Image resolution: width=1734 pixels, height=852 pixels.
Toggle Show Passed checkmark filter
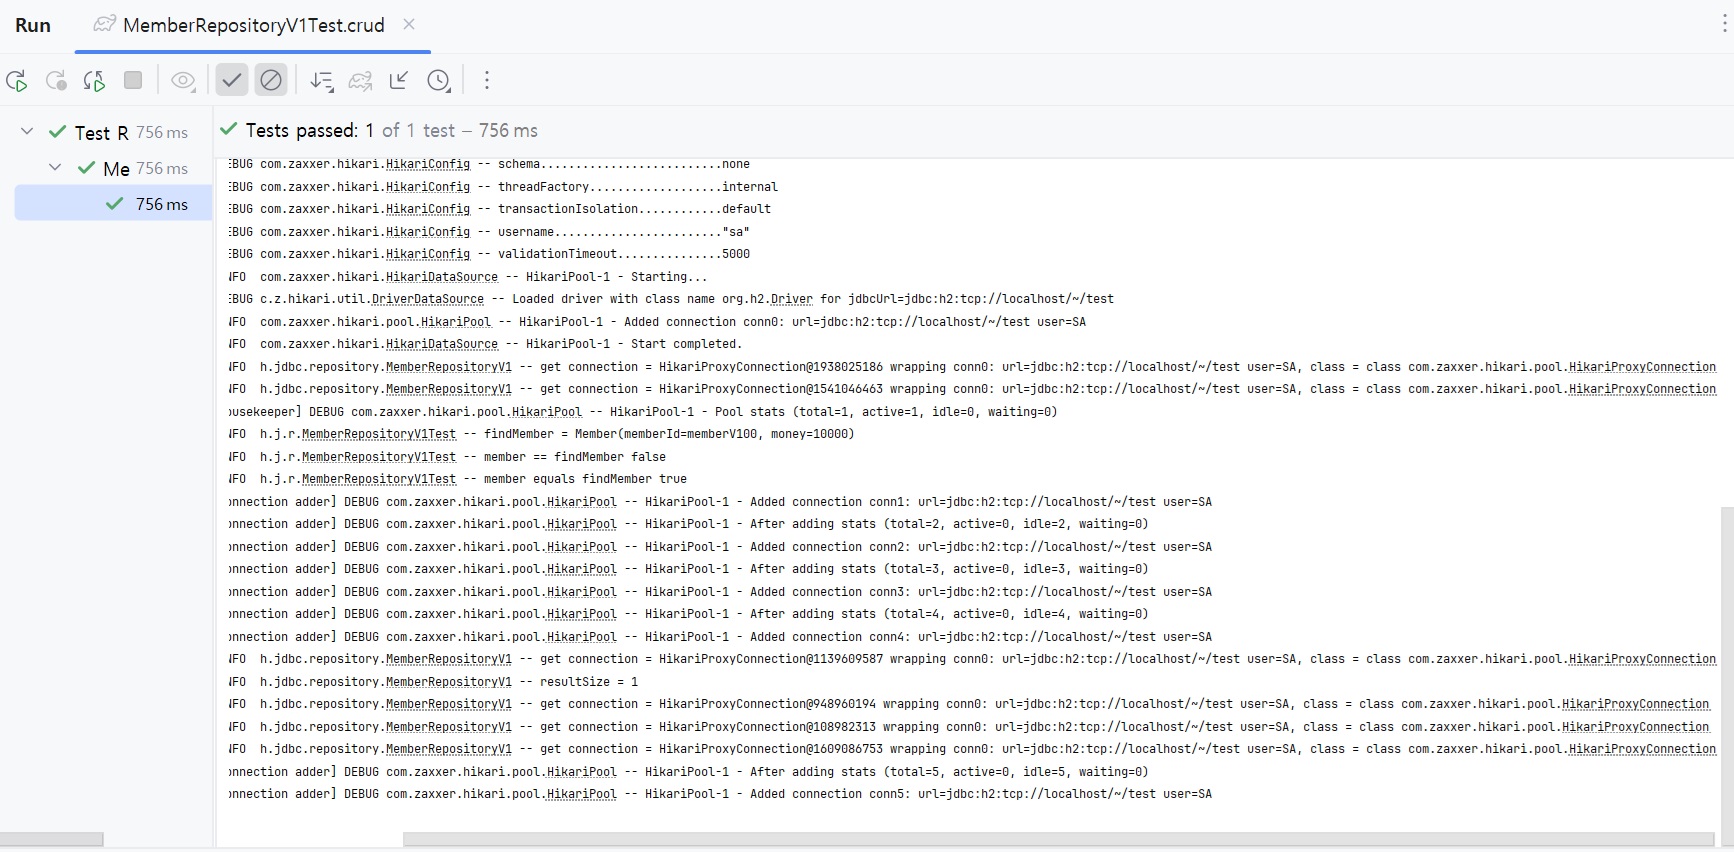tap(231, 80)
